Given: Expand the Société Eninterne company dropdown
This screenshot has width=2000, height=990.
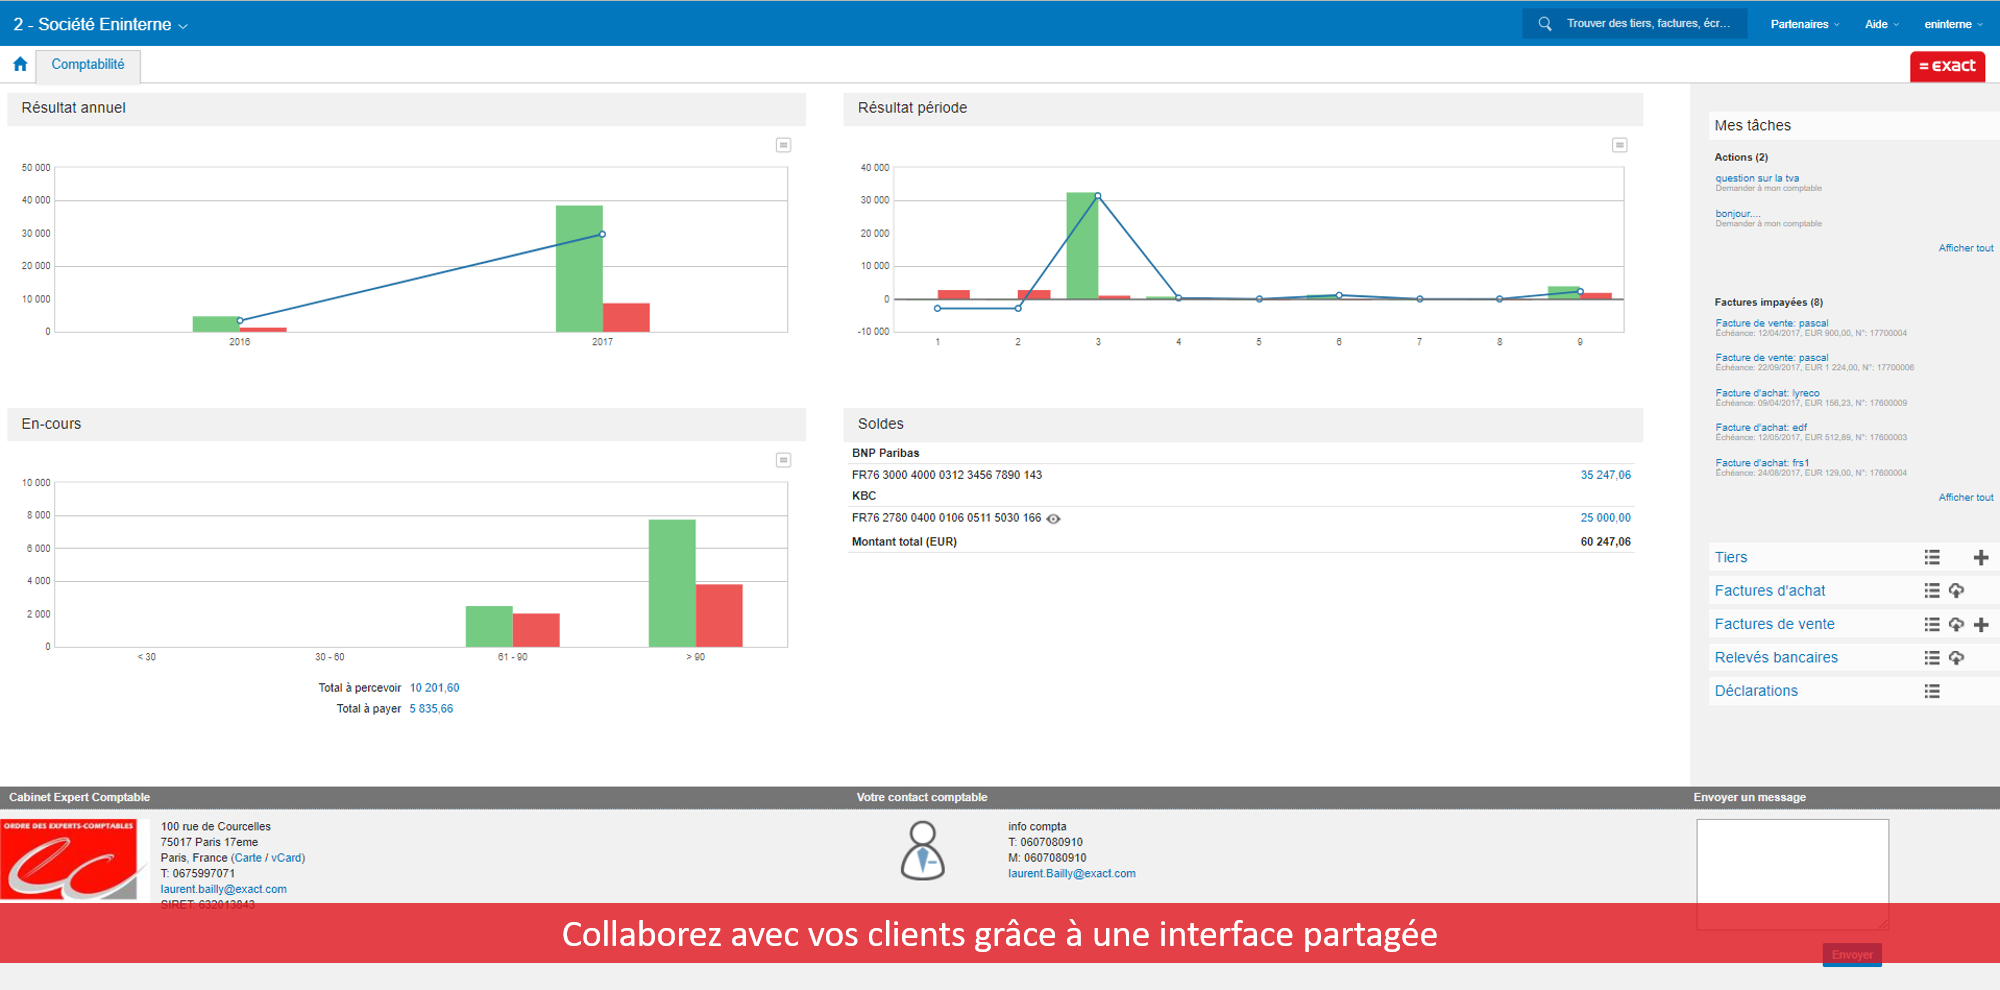Looking at the screenshot, I should (x=100, y=24).
